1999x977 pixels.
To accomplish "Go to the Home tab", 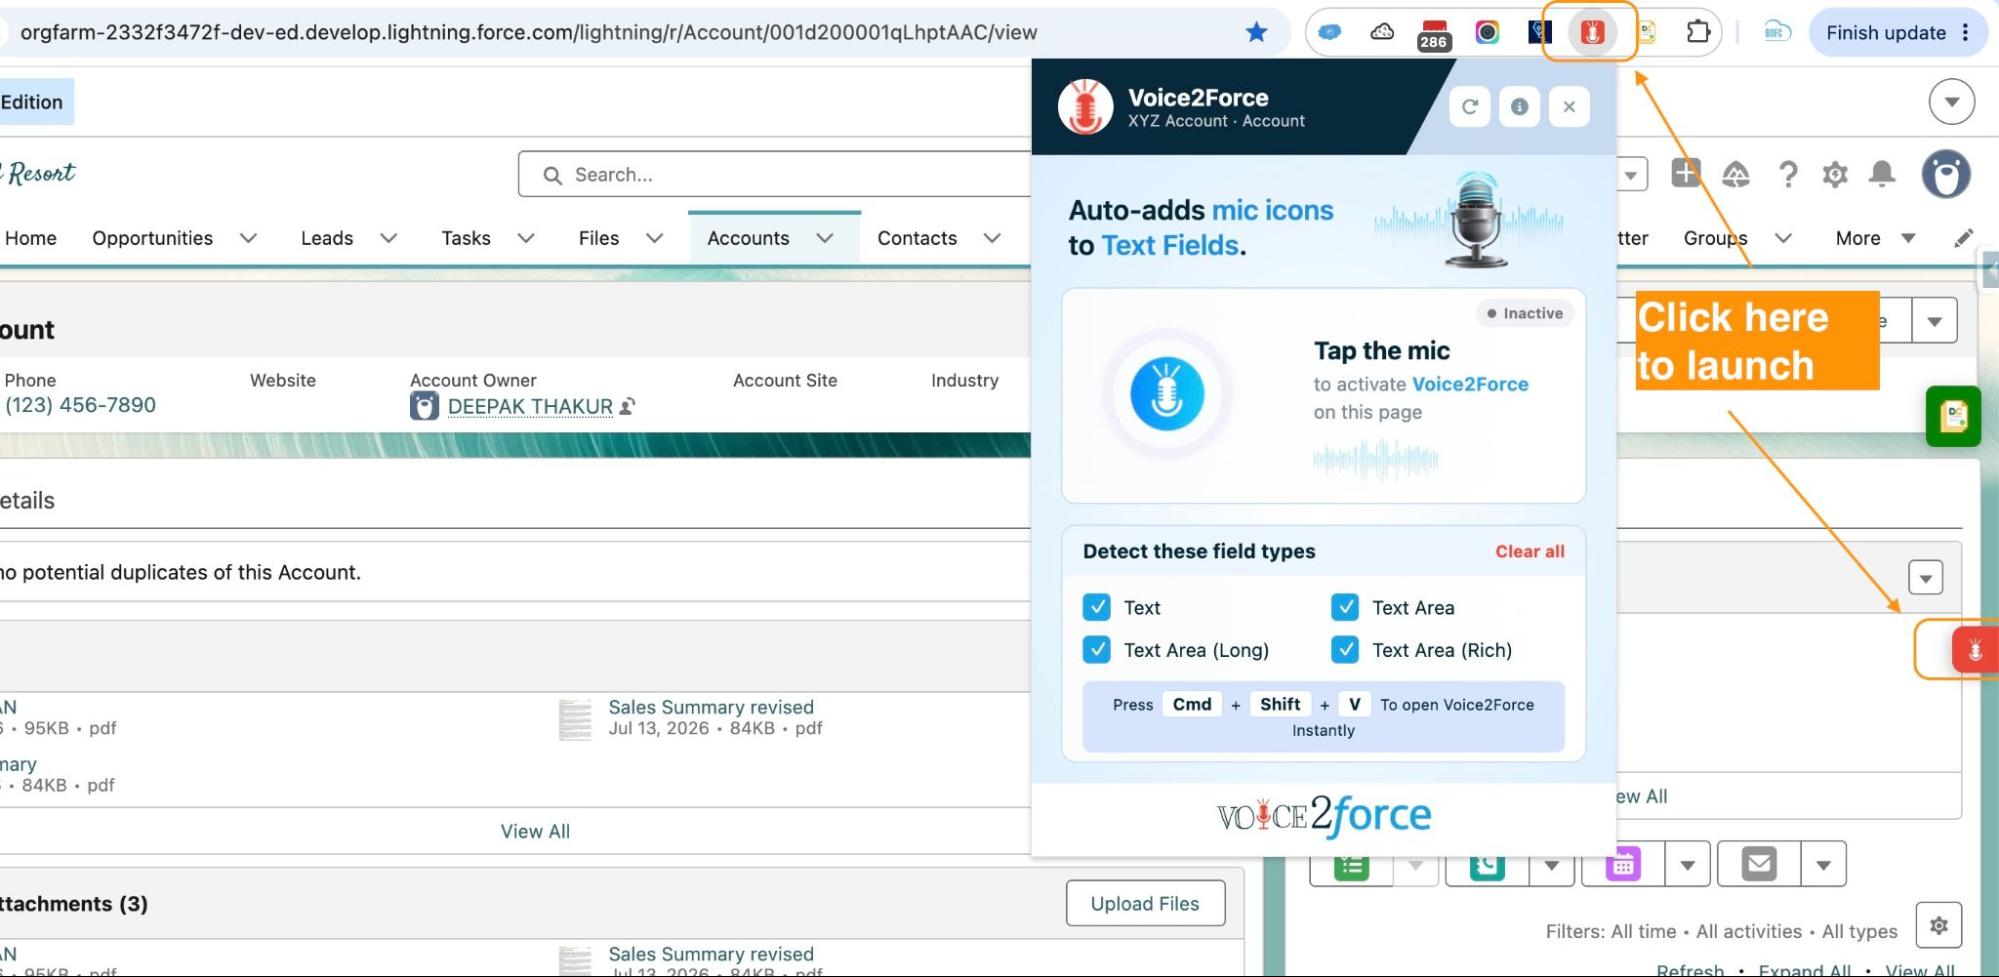I will (x=30, y=238).
